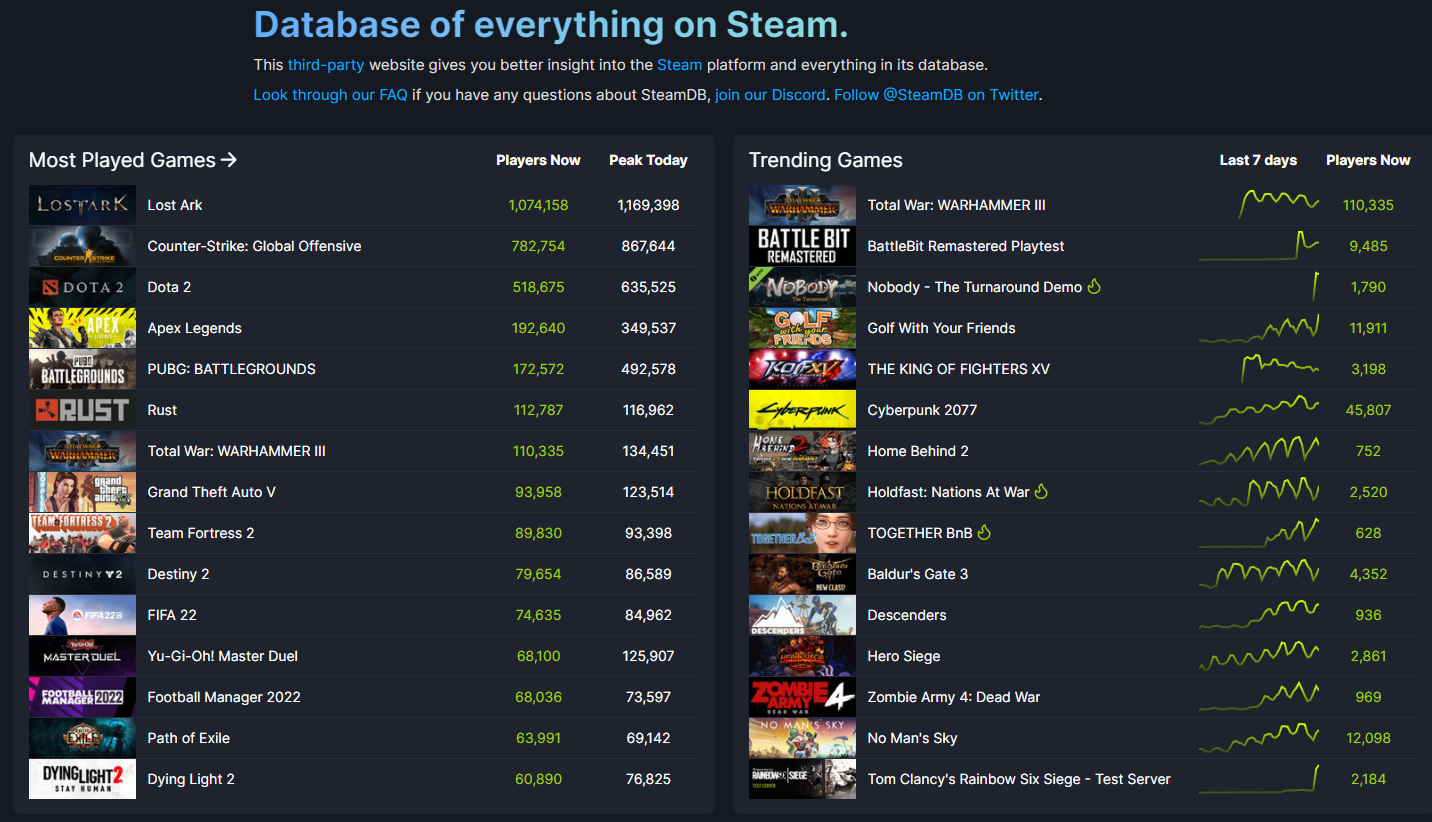Click the Yu-Gi-Oh! Master Duel thumbnail

[82, 656]
